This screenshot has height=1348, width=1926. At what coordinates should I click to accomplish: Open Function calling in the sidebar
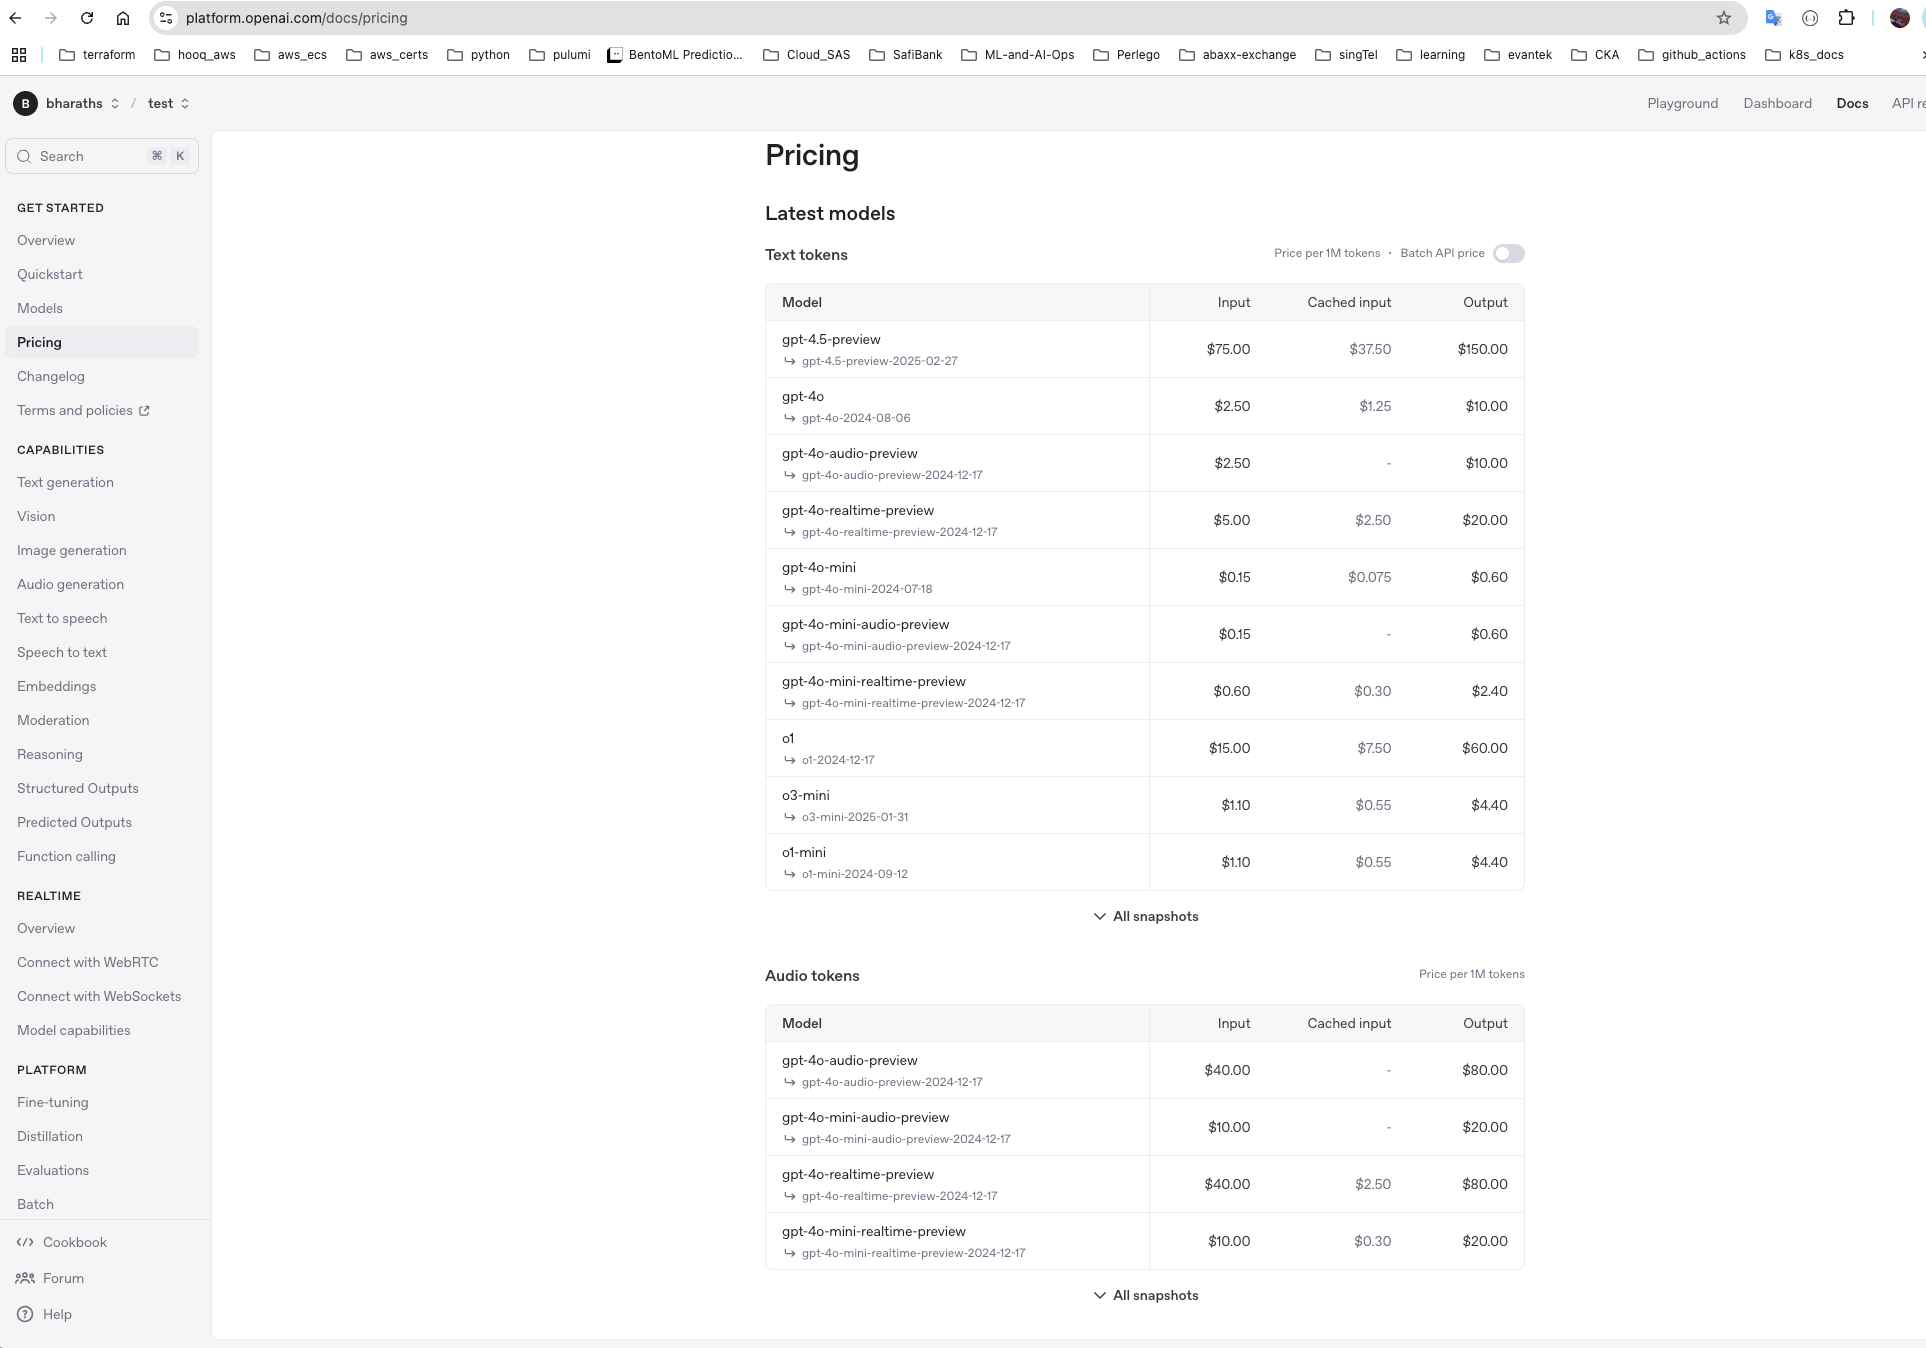click(66, 856)
